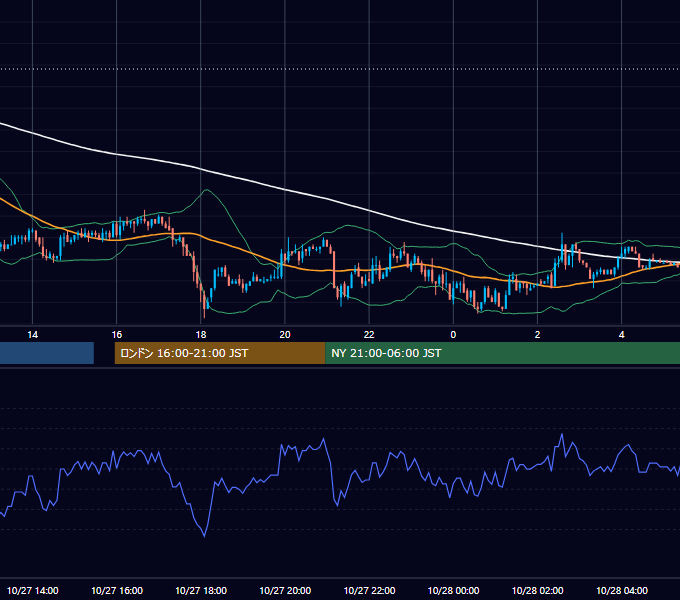Viewport: 680px width, 600px height.
Task: Click the 4 hour axis label
Action: coord(621,335)
